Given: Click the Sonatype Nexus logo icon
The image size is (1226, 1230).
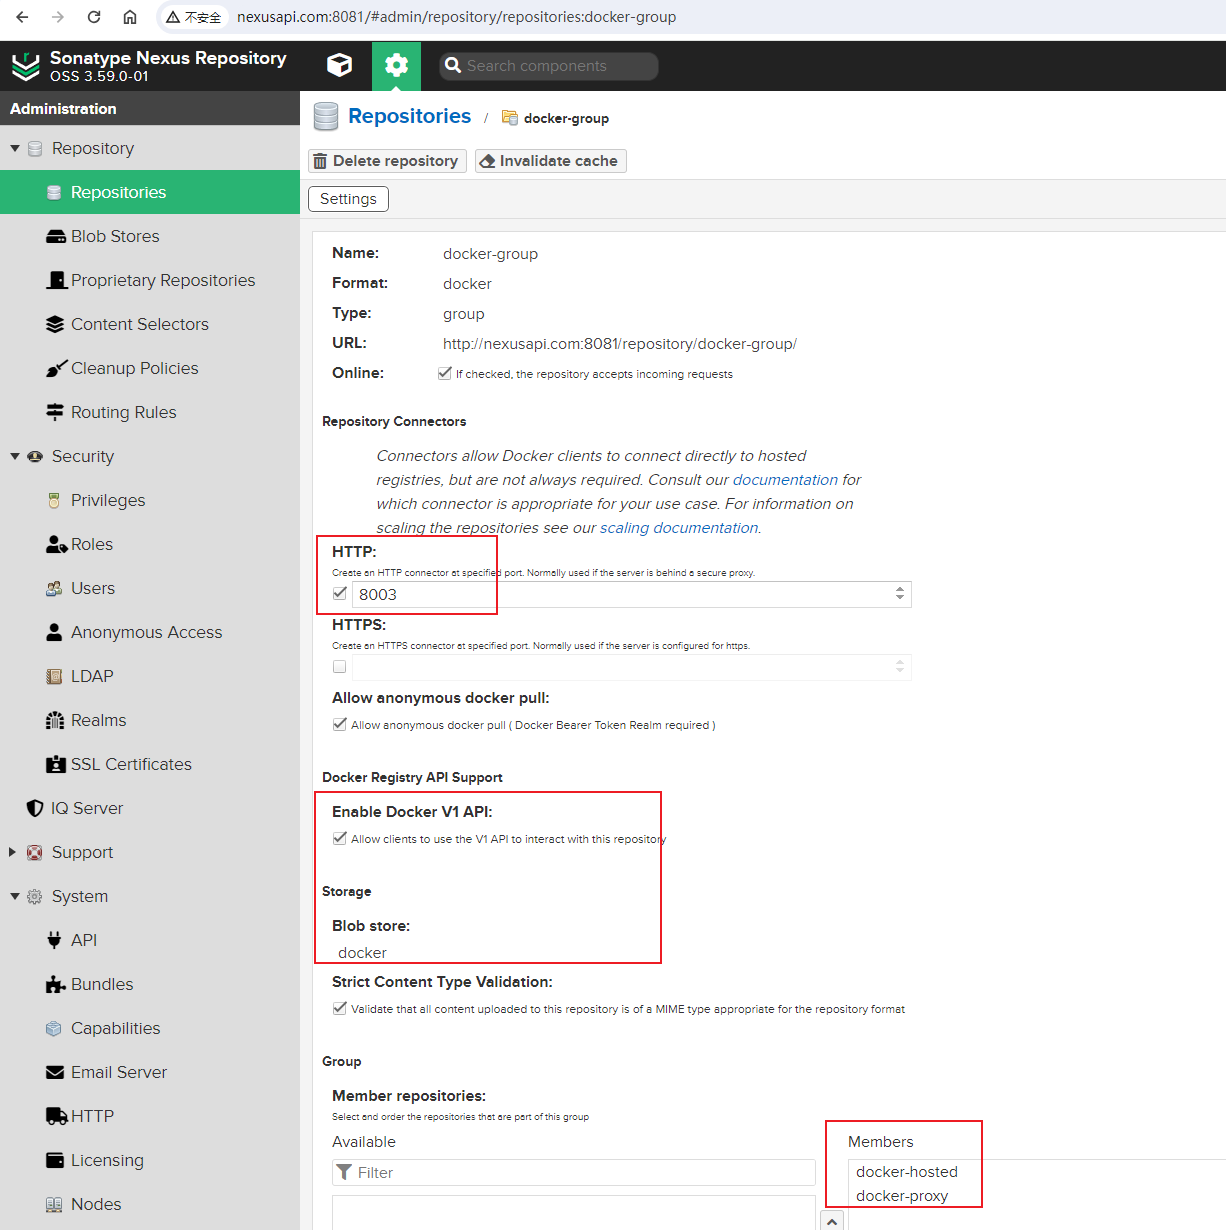Looking at the screenshot, I should click(25, 66).
